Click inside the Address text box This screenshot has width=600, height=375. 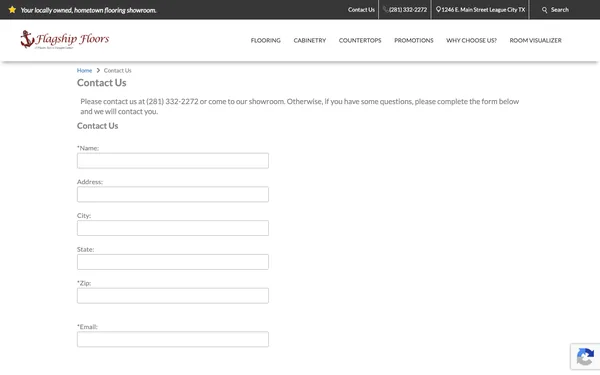coord(173,194)
